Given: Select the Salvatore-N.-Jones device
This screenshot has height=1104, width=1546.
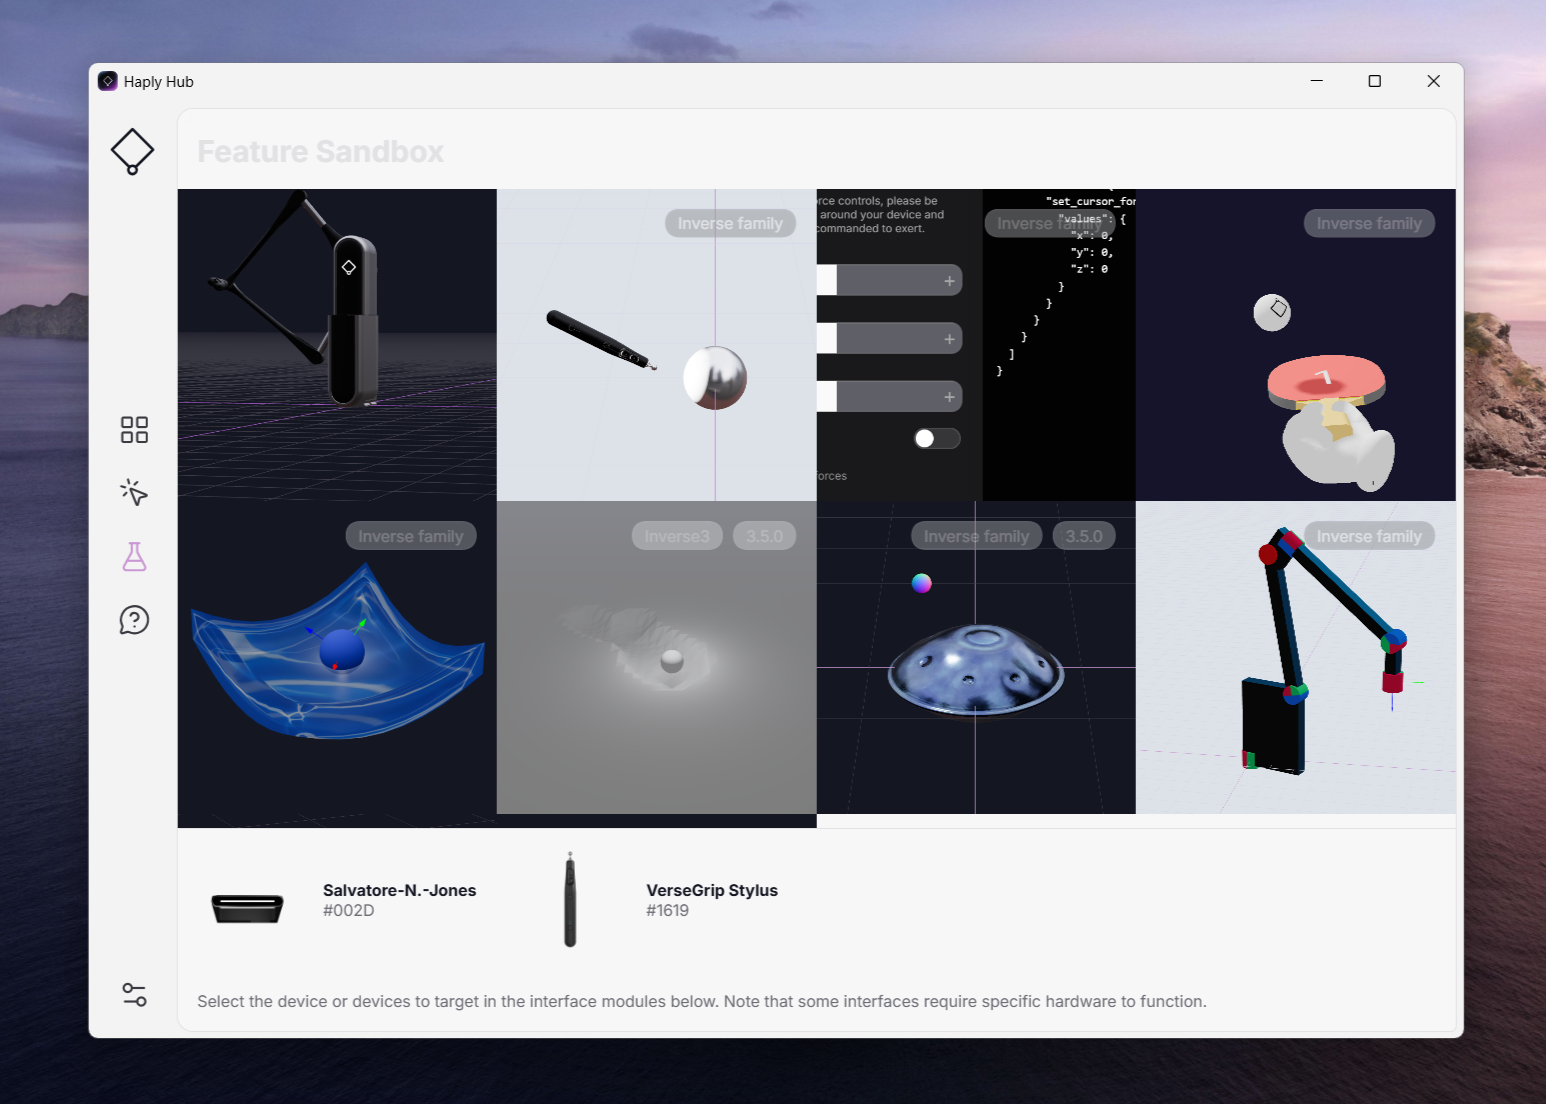Looking at the screenshot, I should [x=398, y=899].
